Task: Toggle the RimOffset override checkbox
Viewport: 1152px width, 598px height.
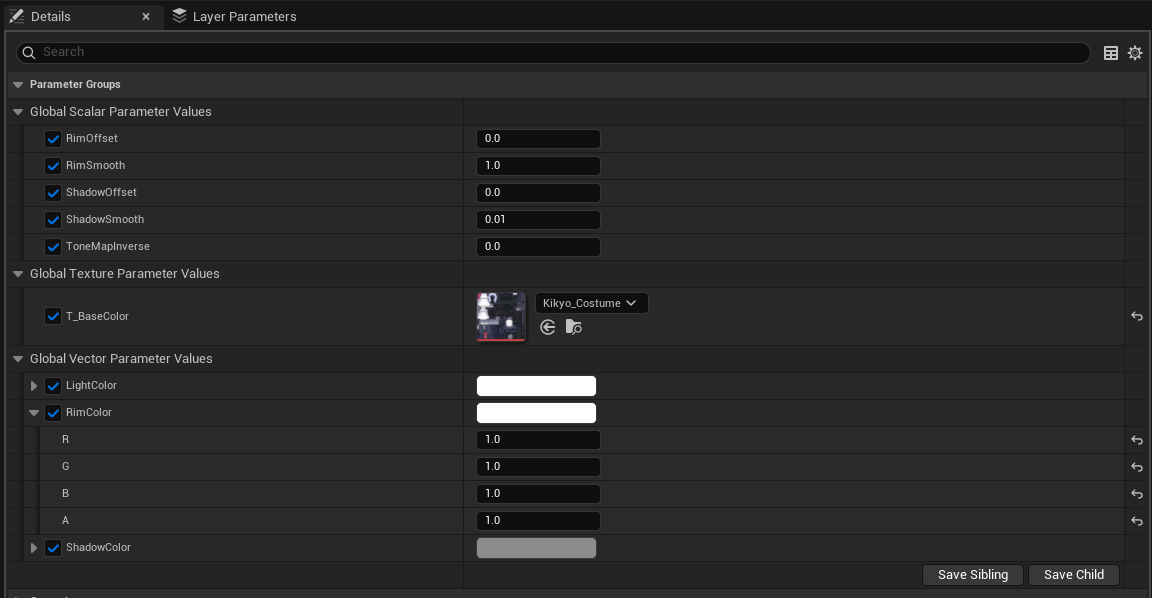Action: [x=53, y=139]
